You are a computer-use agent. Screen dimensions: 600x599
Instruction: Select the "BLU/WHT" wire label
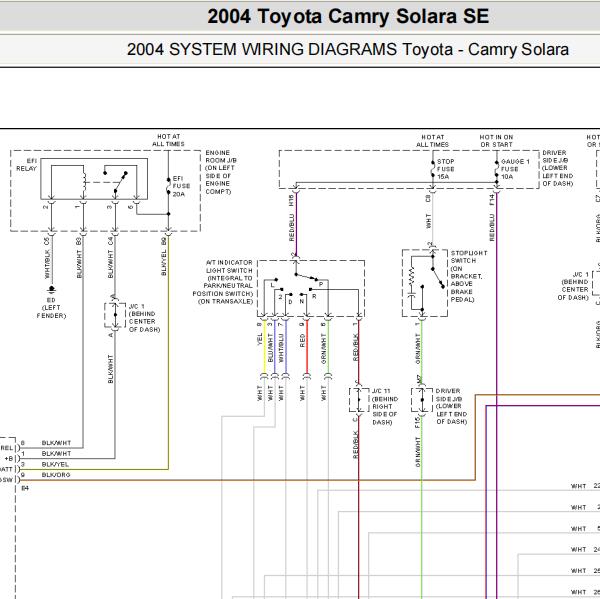click(x=270, y=348)
